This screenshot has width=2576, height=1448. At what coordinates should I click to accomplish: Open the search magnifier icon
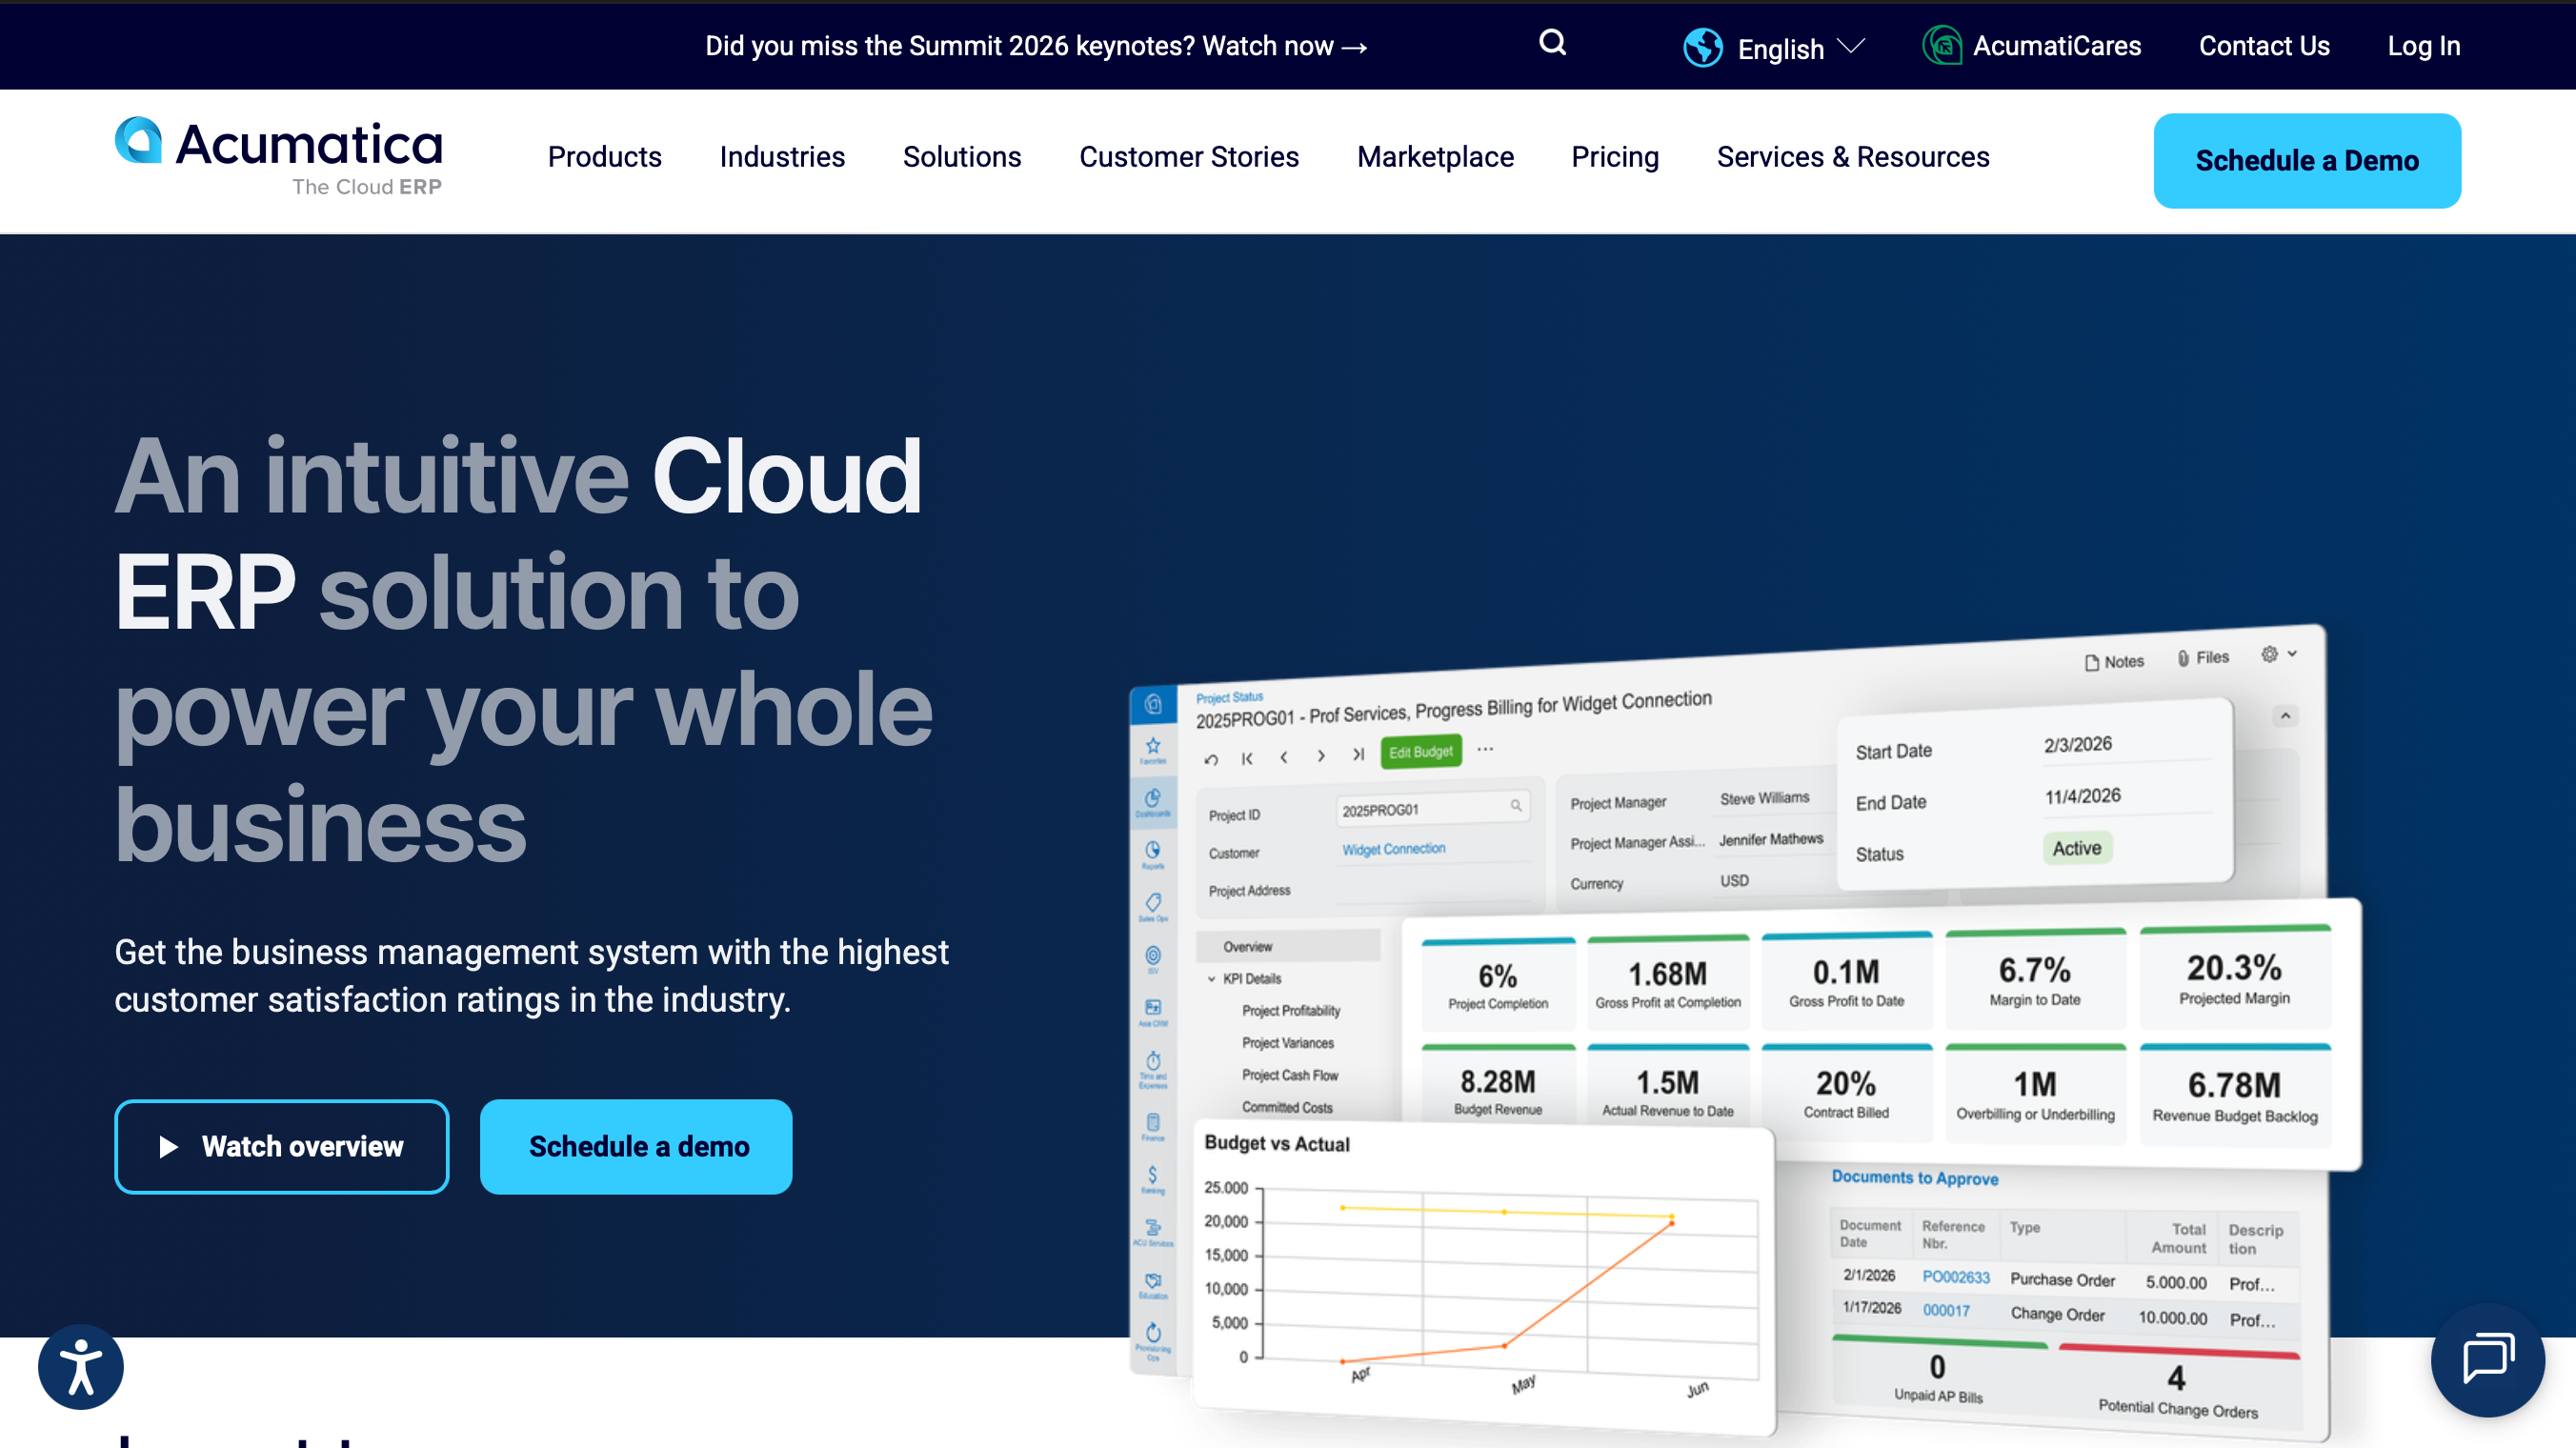click(x=1552, y=43)
